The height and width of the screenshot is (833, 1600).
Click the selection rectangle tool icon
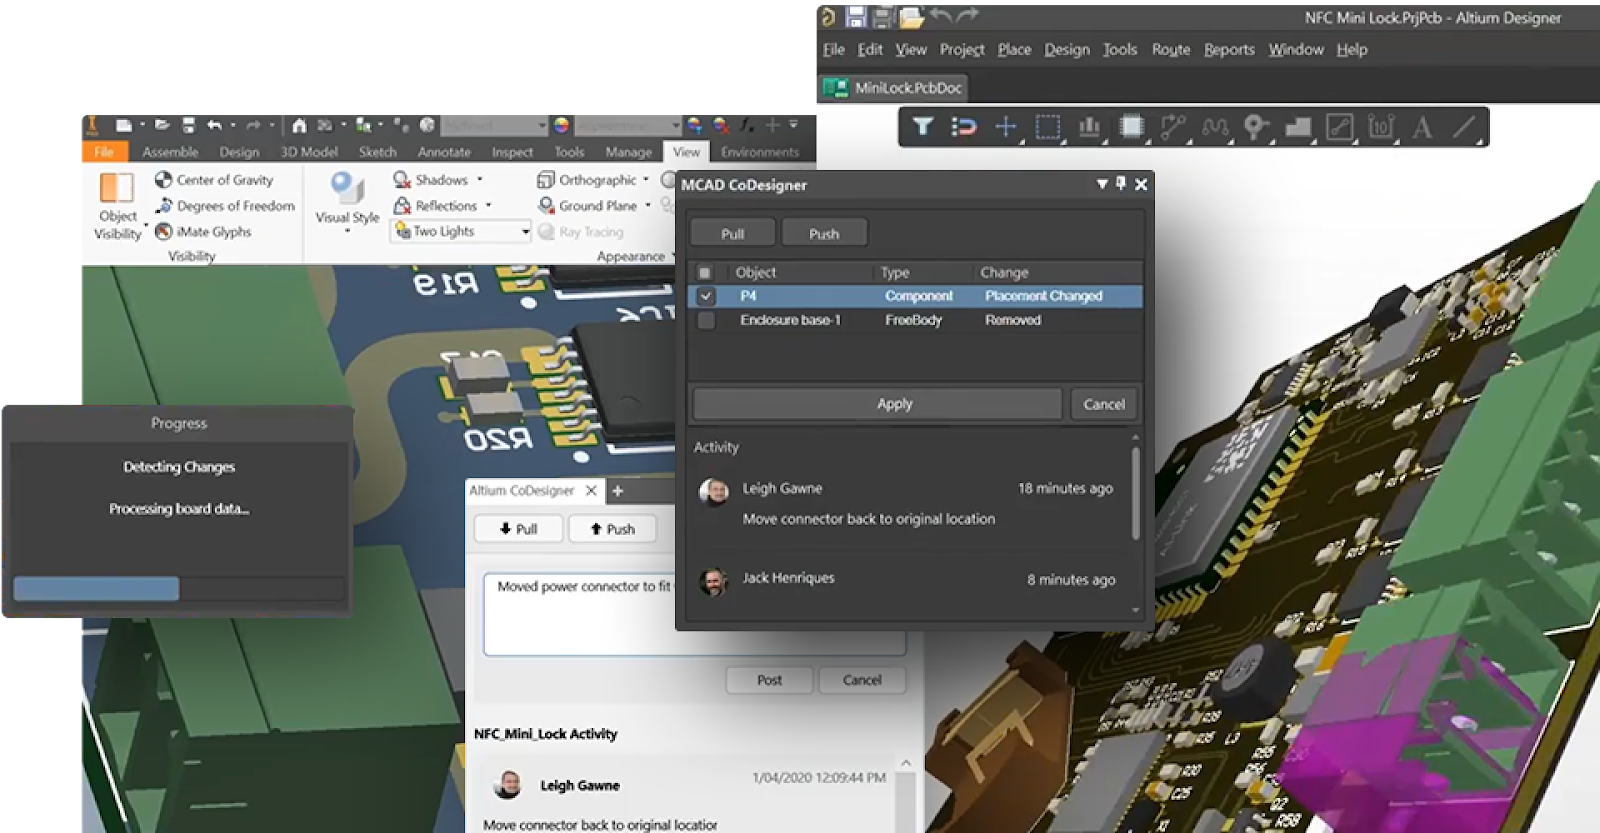coord(1047,127)
